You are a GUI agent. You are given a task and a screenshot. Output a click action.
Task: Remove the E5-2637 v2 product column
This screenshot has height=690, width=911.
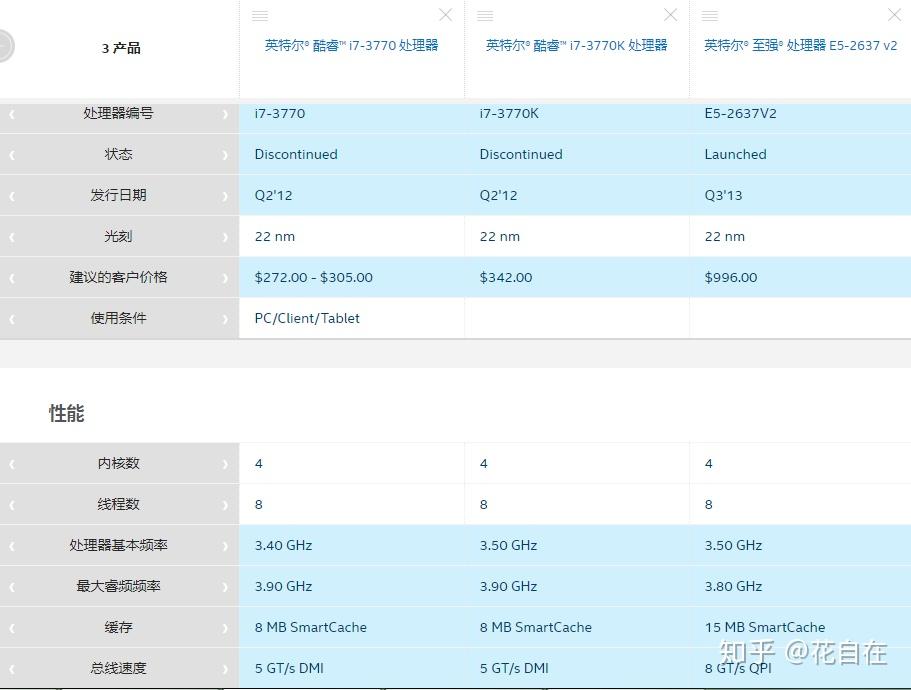point(895,15)
